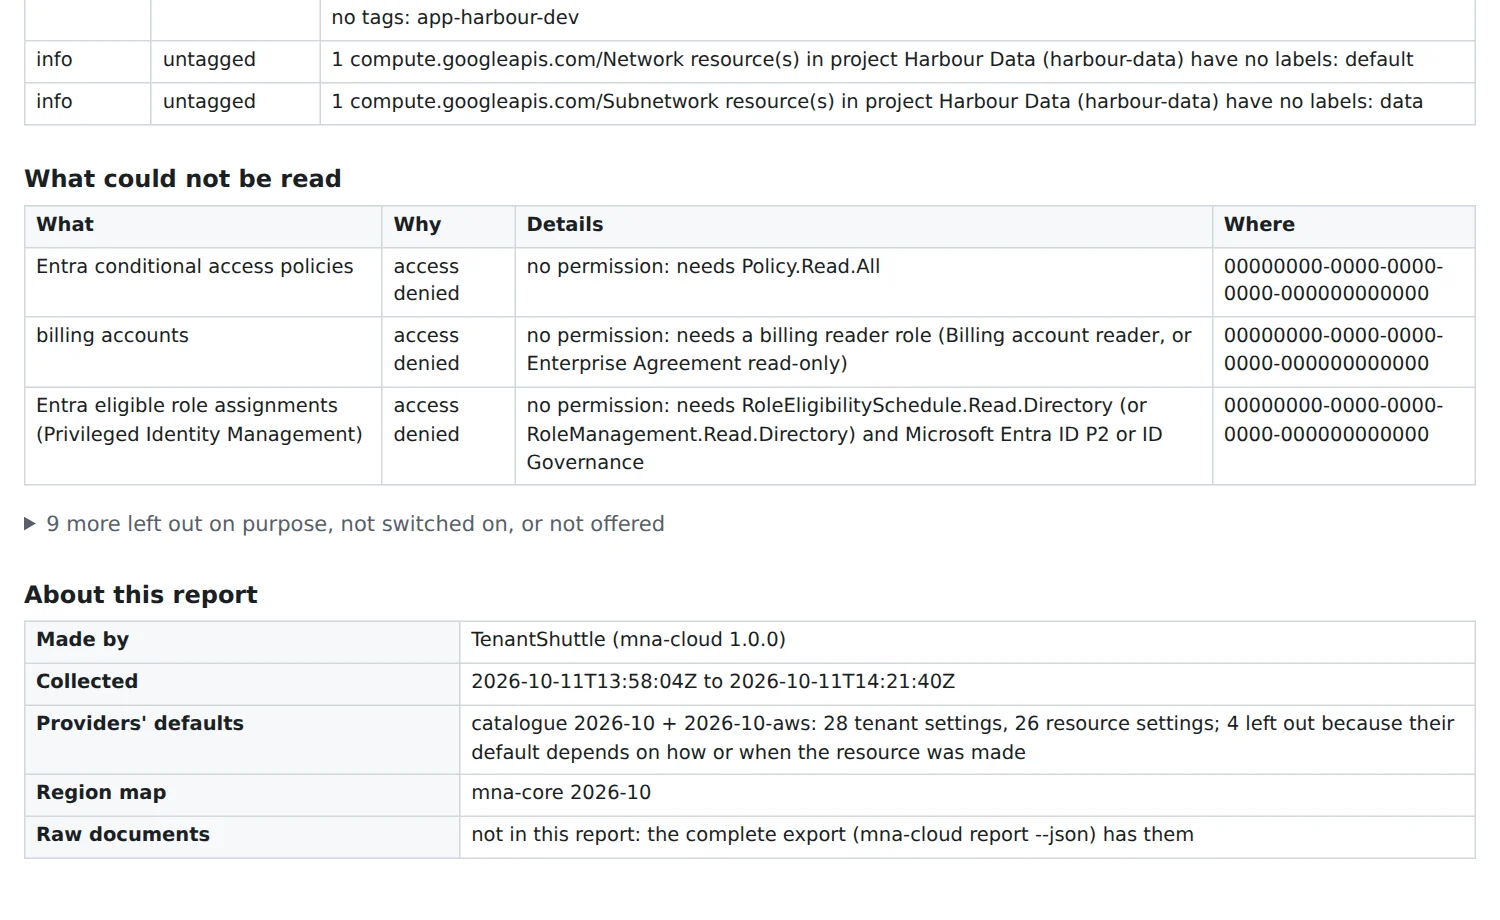
Task: Click the RoleEligibilitySchedule.Read.Directory details cell
Action: click(864, 436)
